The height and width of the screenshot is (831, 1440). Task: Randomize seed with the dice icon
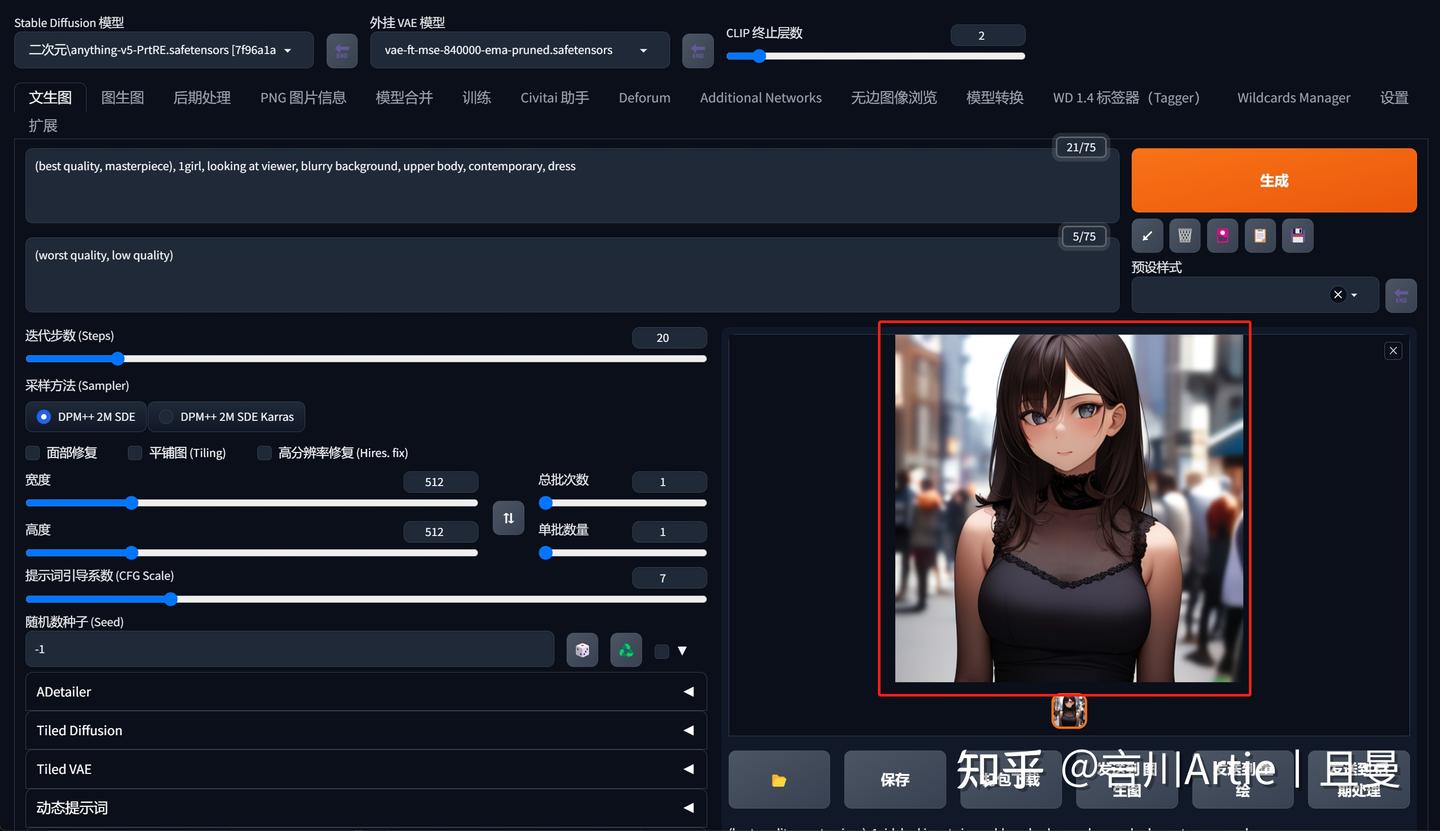point(582,650)
